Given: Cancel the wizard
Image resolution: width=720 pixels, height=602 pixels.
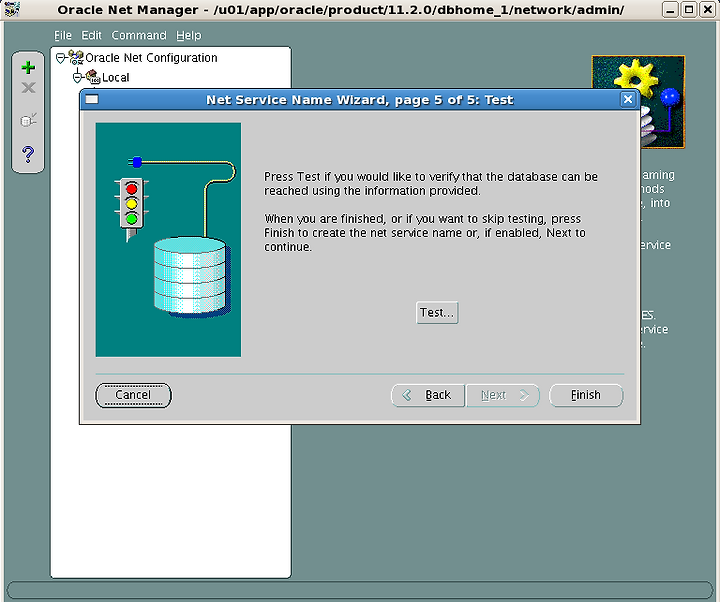Looking at the screenshot, I should 133,395.
